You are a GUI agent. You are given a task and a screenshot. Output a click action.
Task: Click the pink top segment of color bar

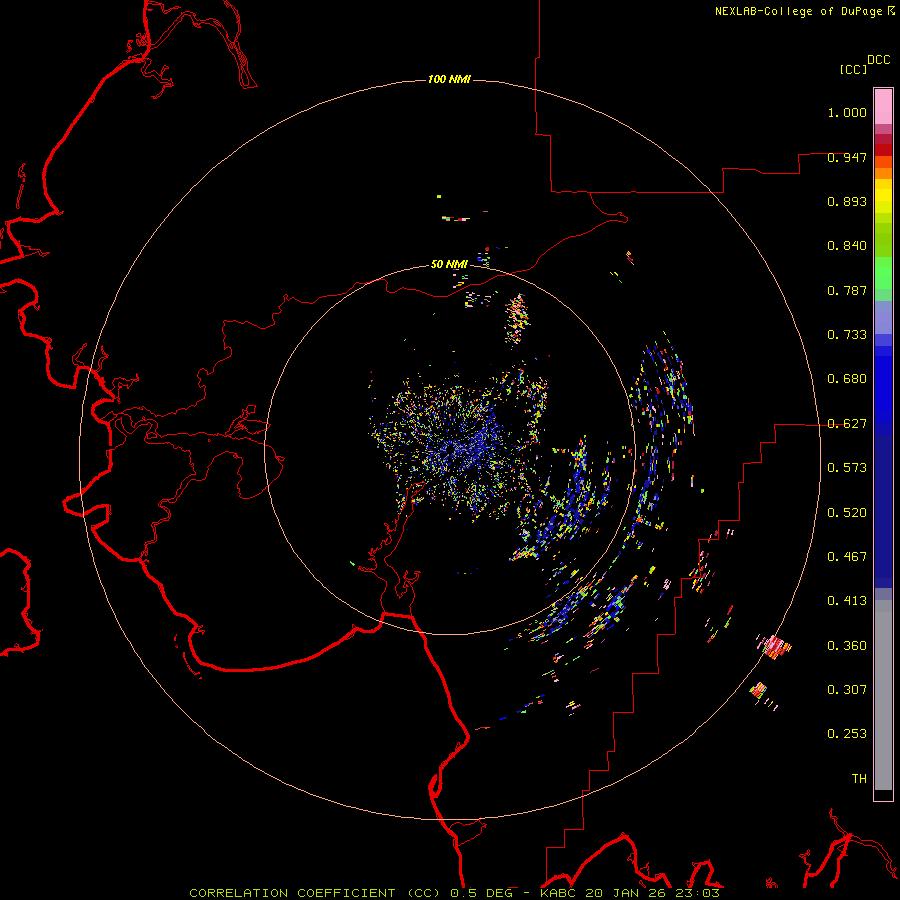coord(883,107)
